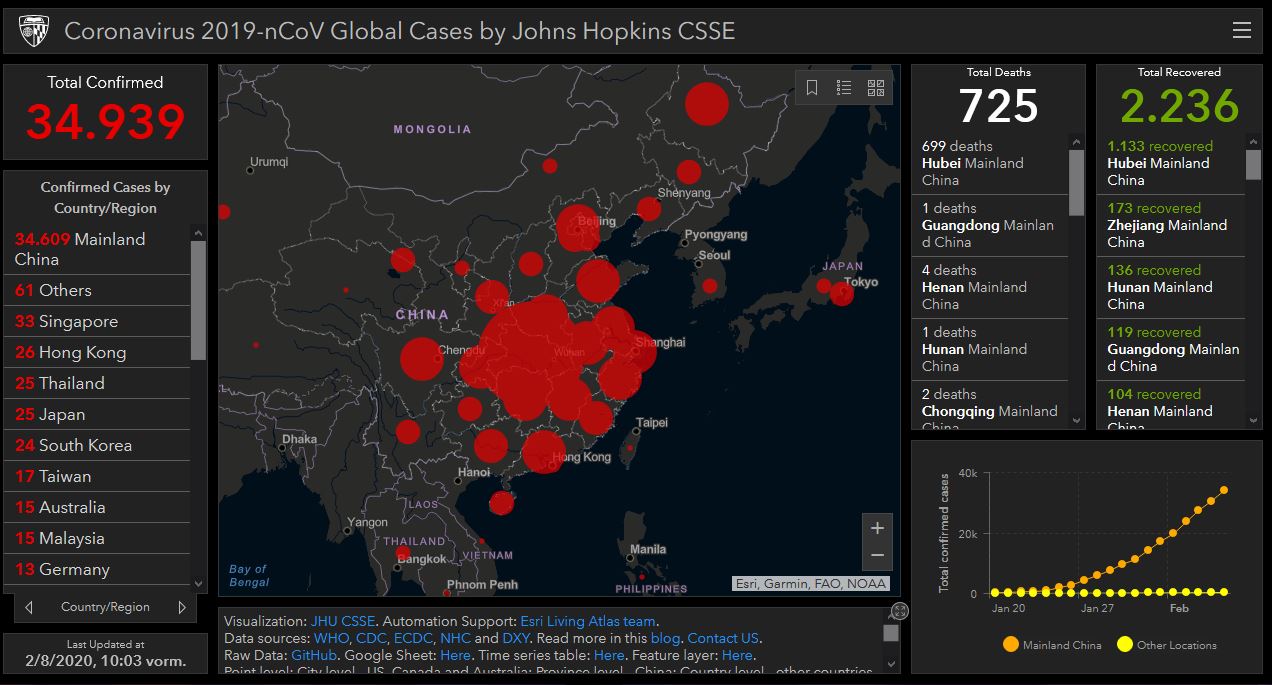Open the CDC data source link
The height and width of the screenshot is (685, 1272).
[x=371, y=638]
